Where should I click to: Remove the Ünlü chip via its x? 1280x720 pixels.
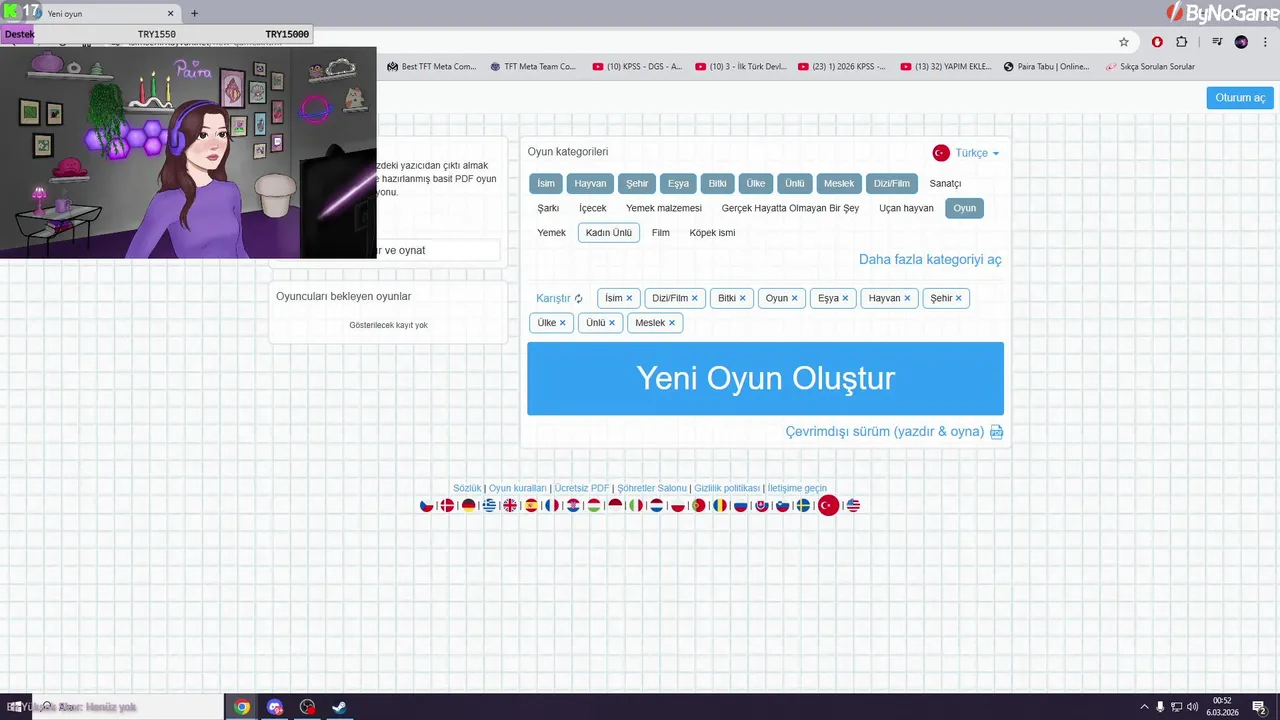(612, 323)
